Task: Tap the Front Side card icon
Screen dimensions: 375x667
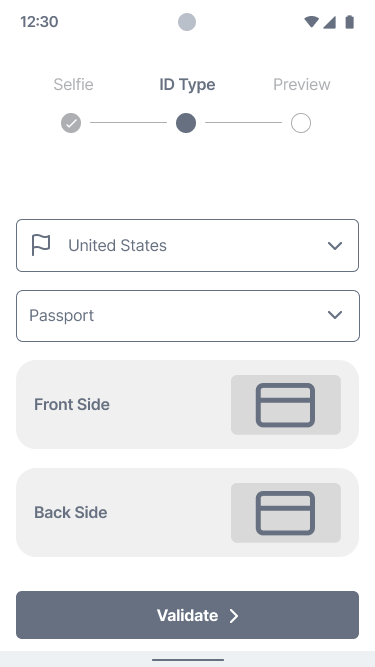Action: pyautogui.click(x=285, y=405)
